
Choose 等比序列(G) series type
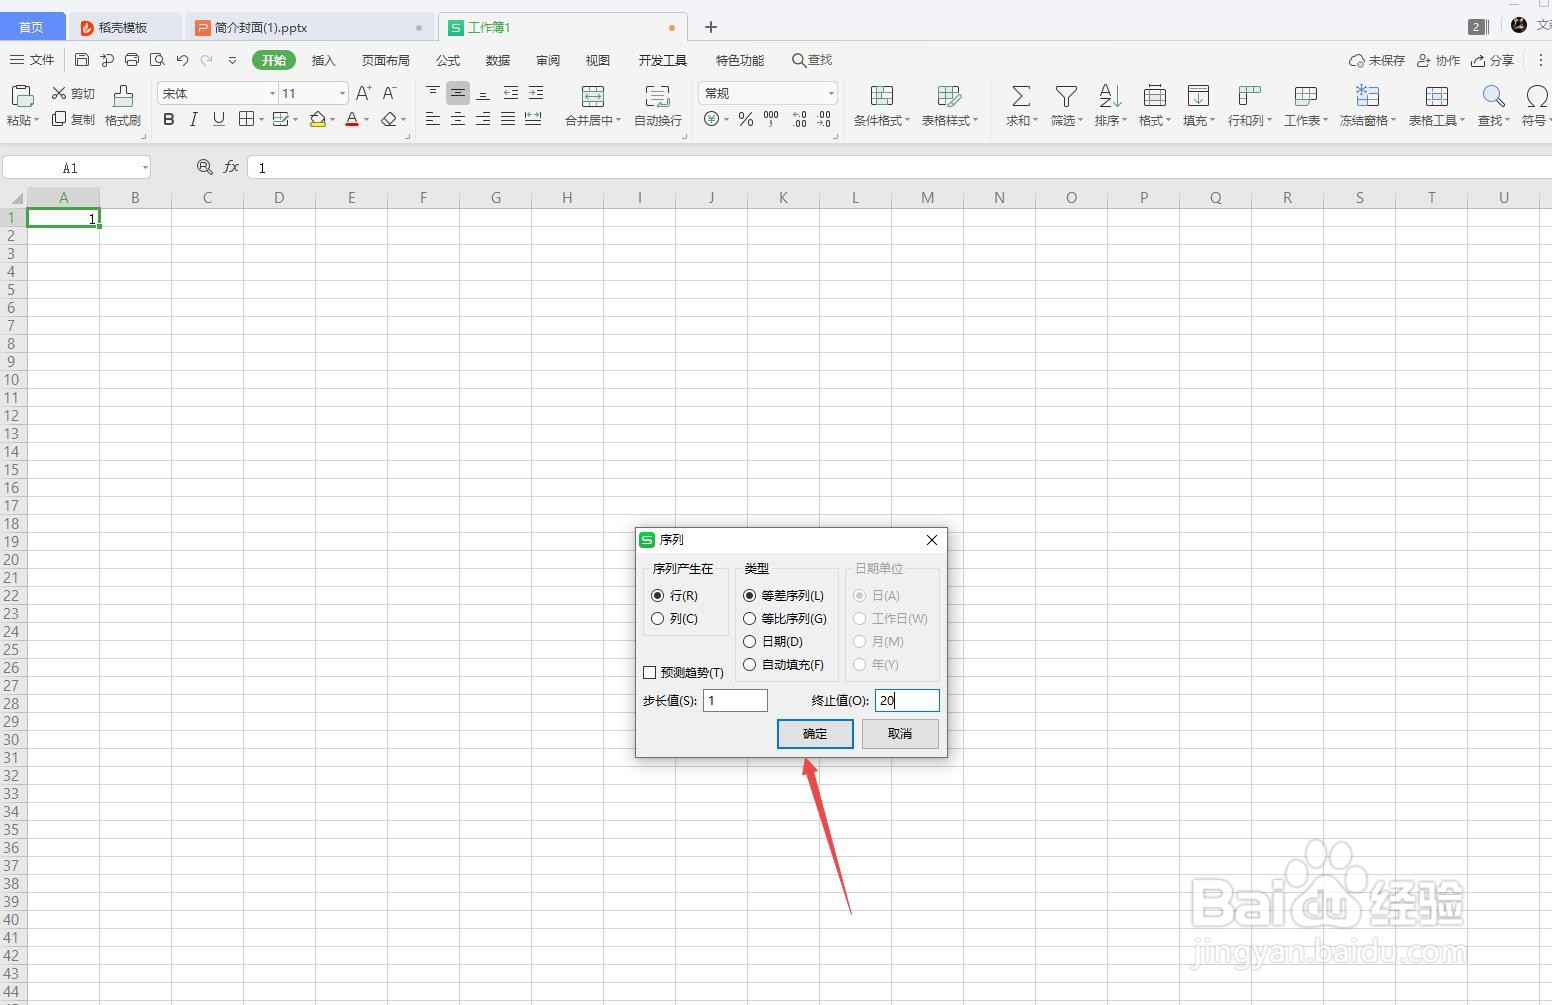coord(749,618)
